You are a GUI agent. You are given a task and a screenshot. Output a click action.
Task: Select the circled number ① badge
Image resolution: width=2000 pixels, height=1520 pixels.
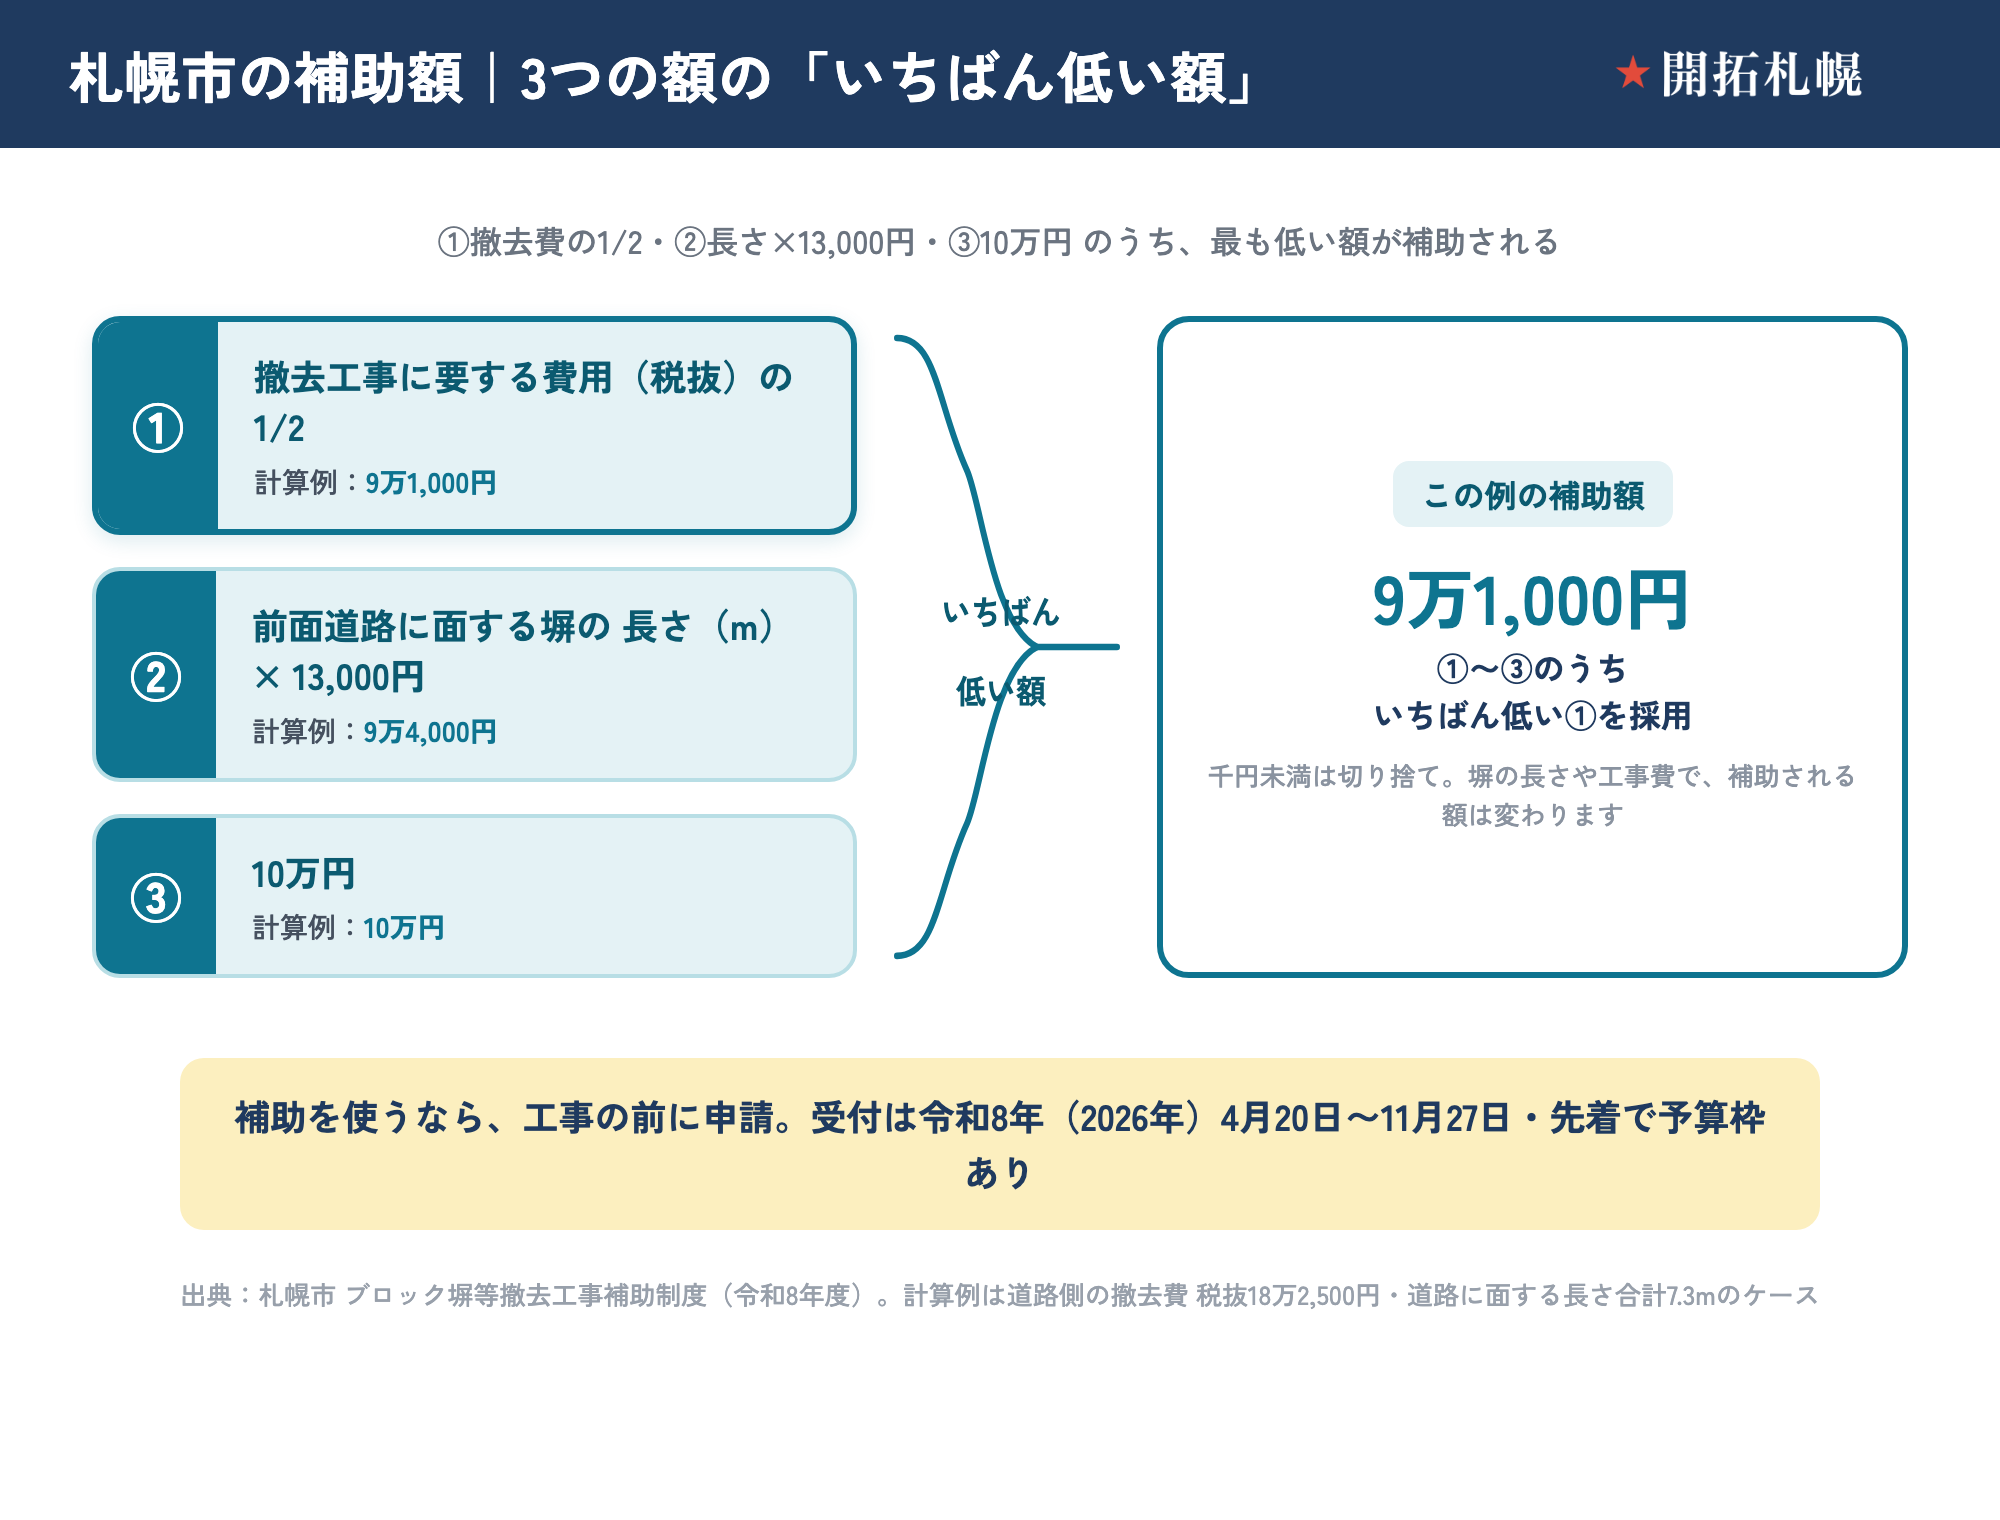pos(158,428)
